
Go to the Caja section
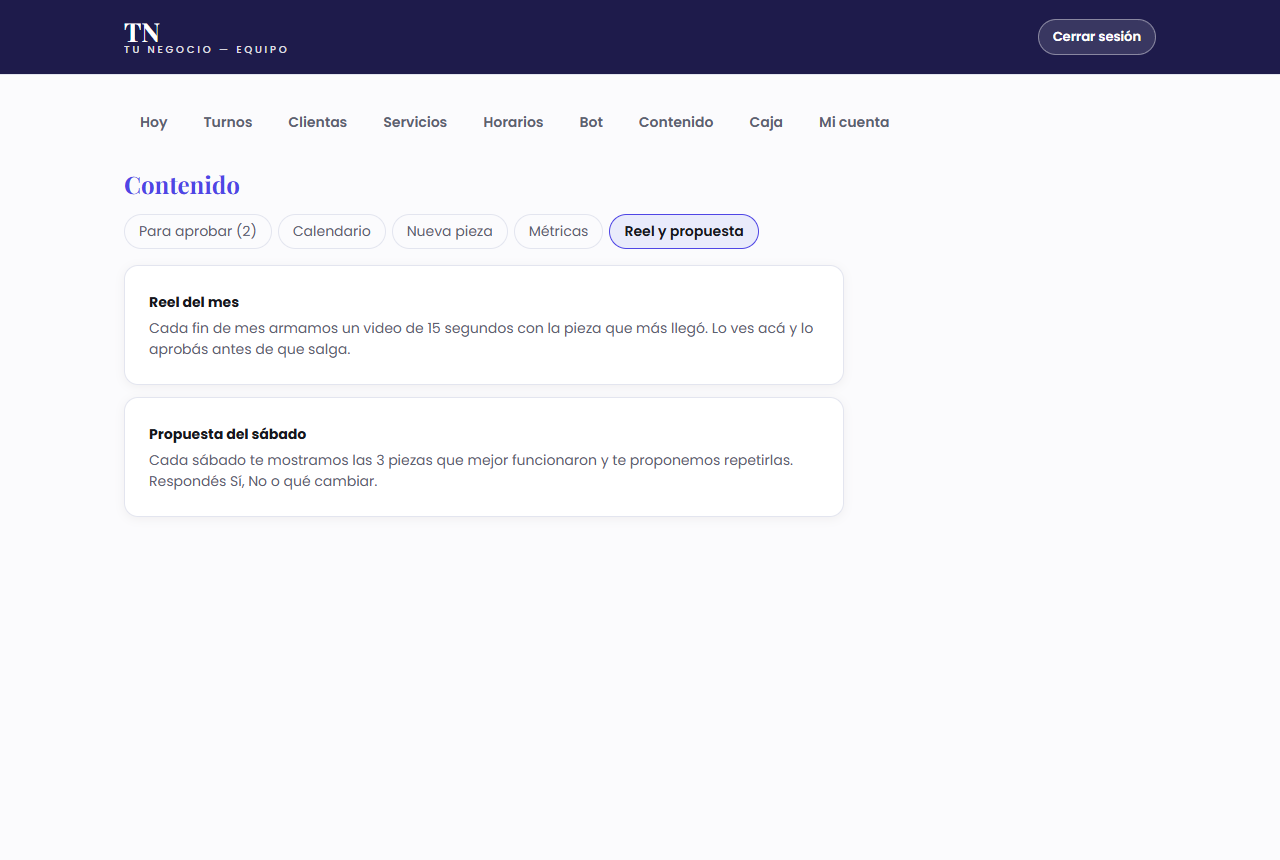point(766,122)
